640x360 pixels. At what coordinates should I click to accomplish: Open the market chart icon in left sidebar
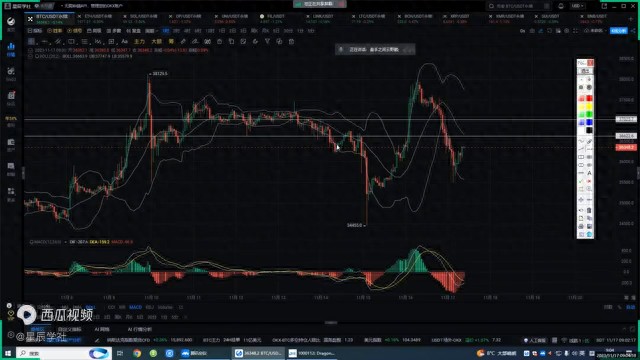point(11,49)
